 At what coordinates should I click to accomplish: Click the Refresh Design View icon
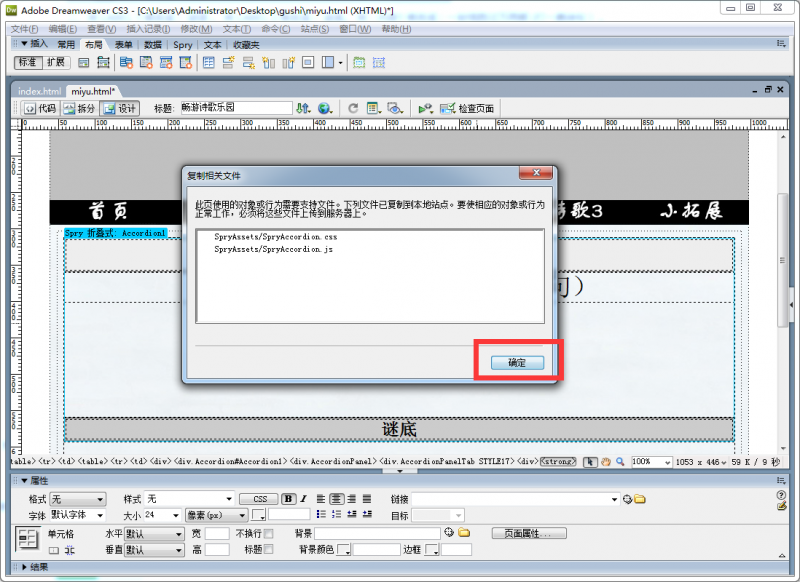(x=353, y=108)
